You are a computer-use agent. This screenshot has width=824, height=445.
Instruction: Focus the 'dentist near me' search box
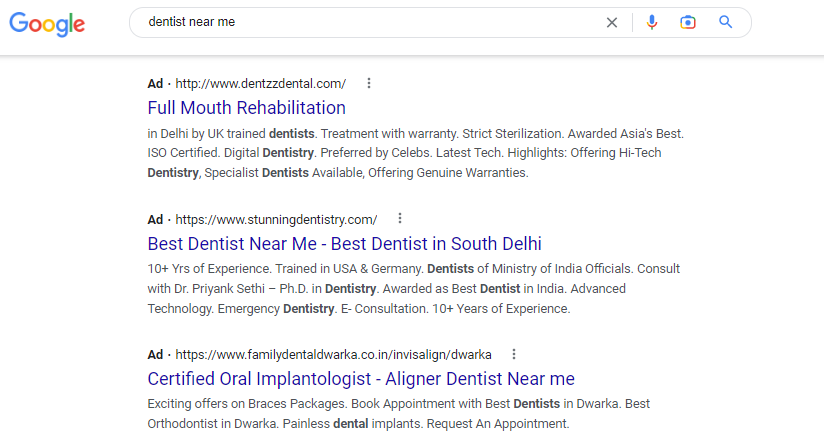(x=368, y=22)
